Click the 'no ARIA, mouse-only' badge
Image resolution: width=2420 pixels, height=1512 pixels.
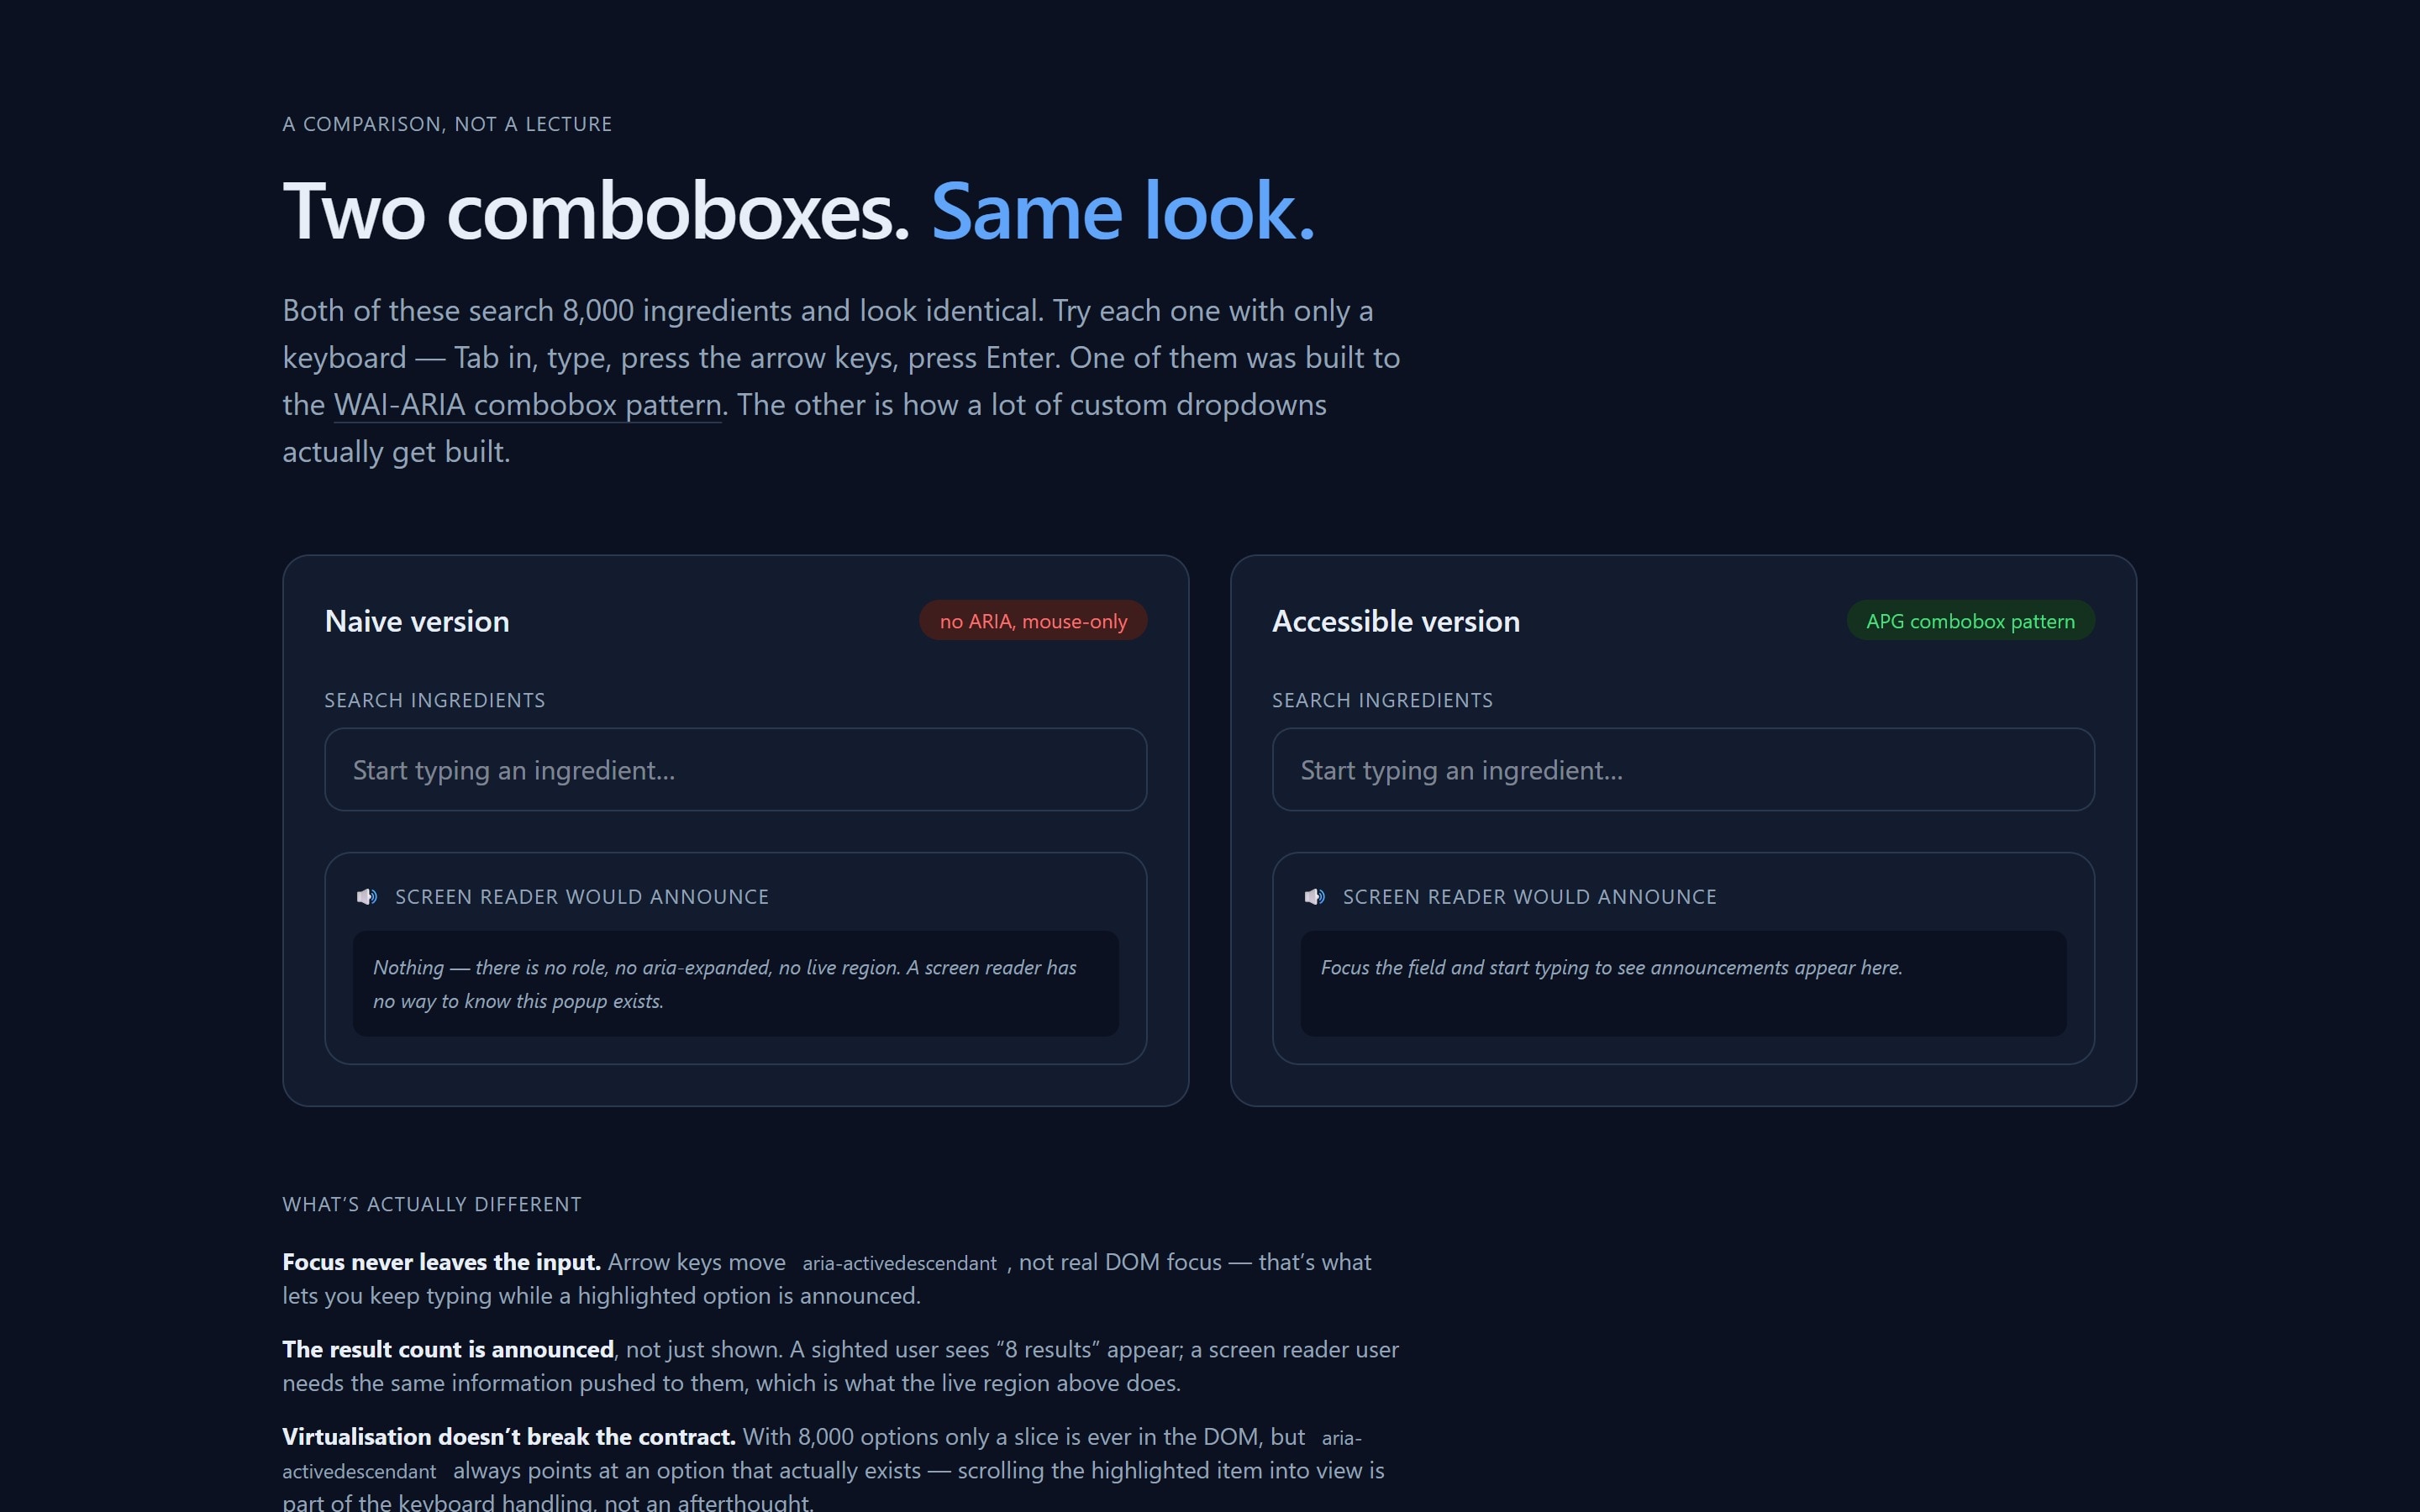point(1033,621)
